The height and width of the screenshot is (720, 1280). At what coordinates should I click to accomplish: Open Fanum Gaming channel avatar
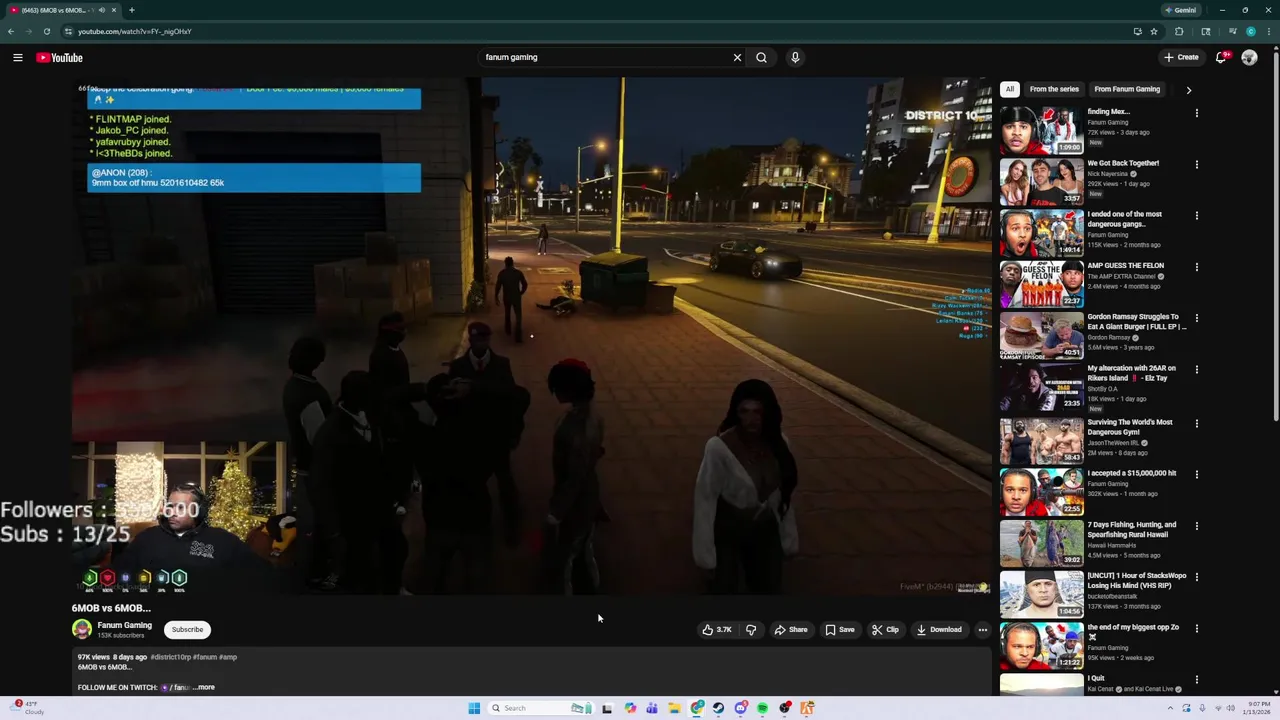[82, 629]
